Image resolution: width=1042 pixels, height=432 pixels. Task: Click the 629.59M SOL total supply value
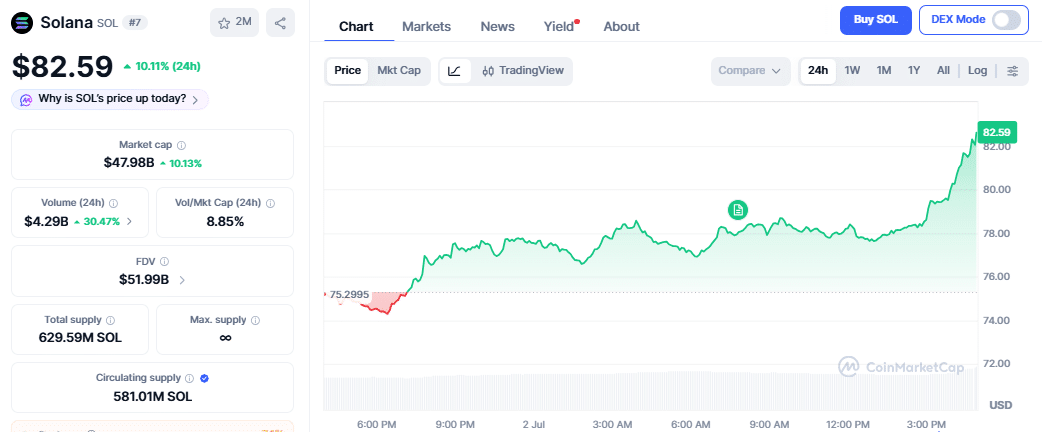(x=80, y=338)
